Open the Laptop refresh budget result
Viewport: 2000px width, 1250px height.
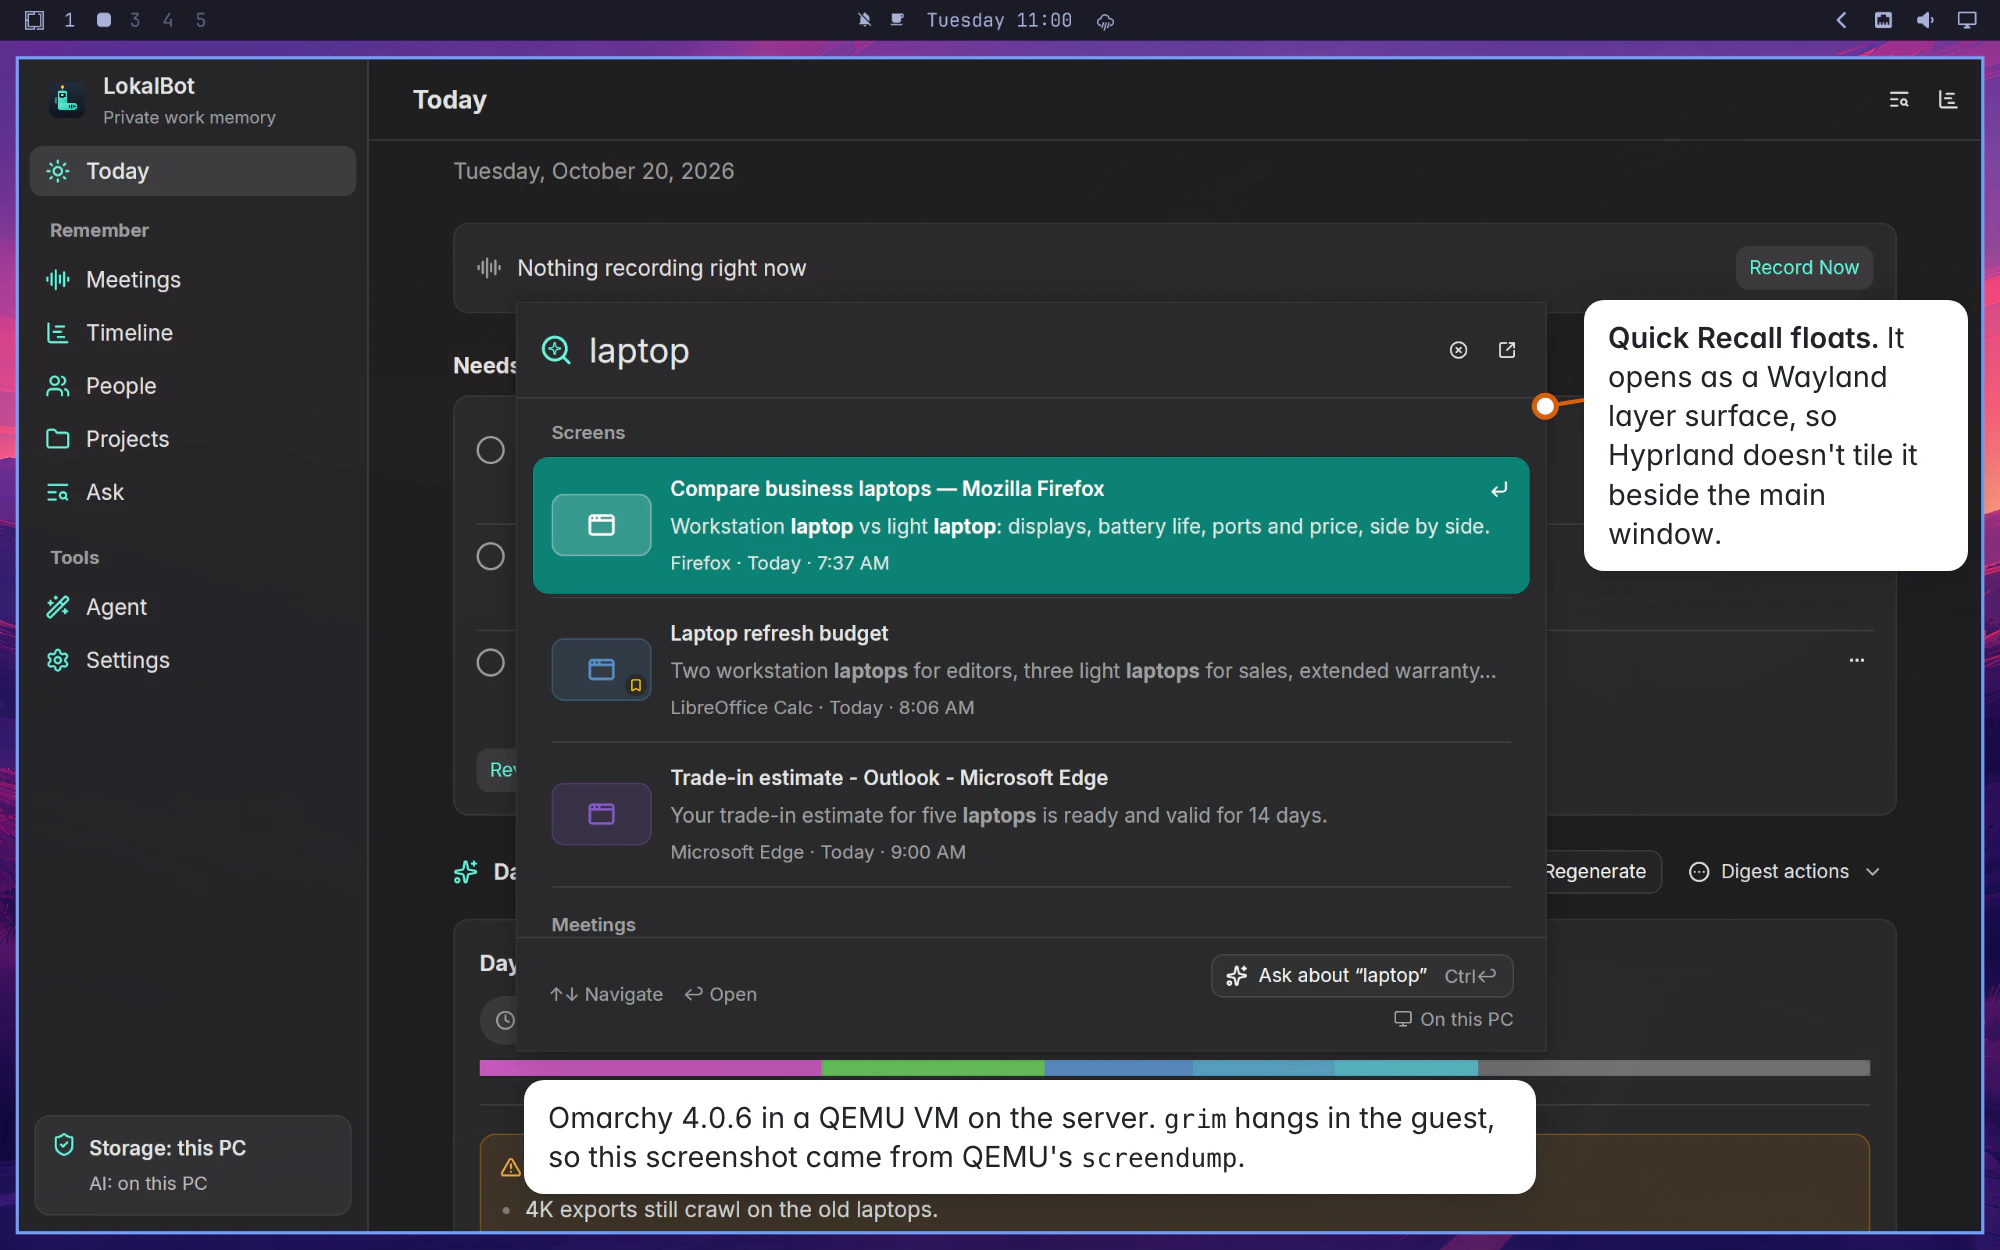click(x=1031, y=670)
